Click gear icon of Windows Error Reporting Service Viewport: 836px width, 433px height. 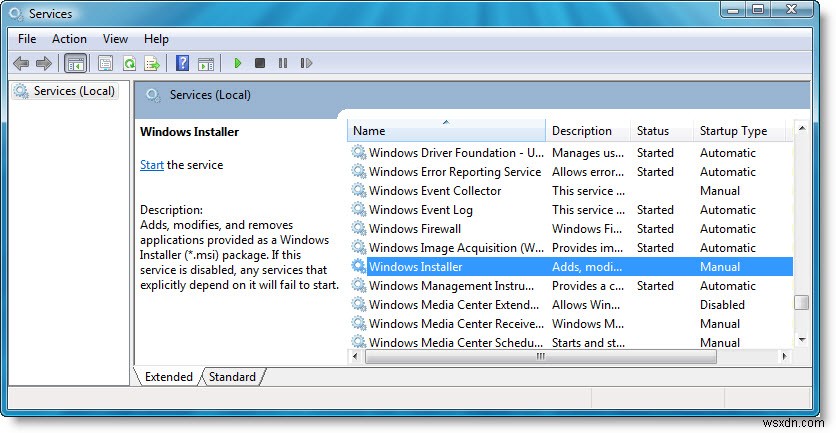tap(359, 172)
